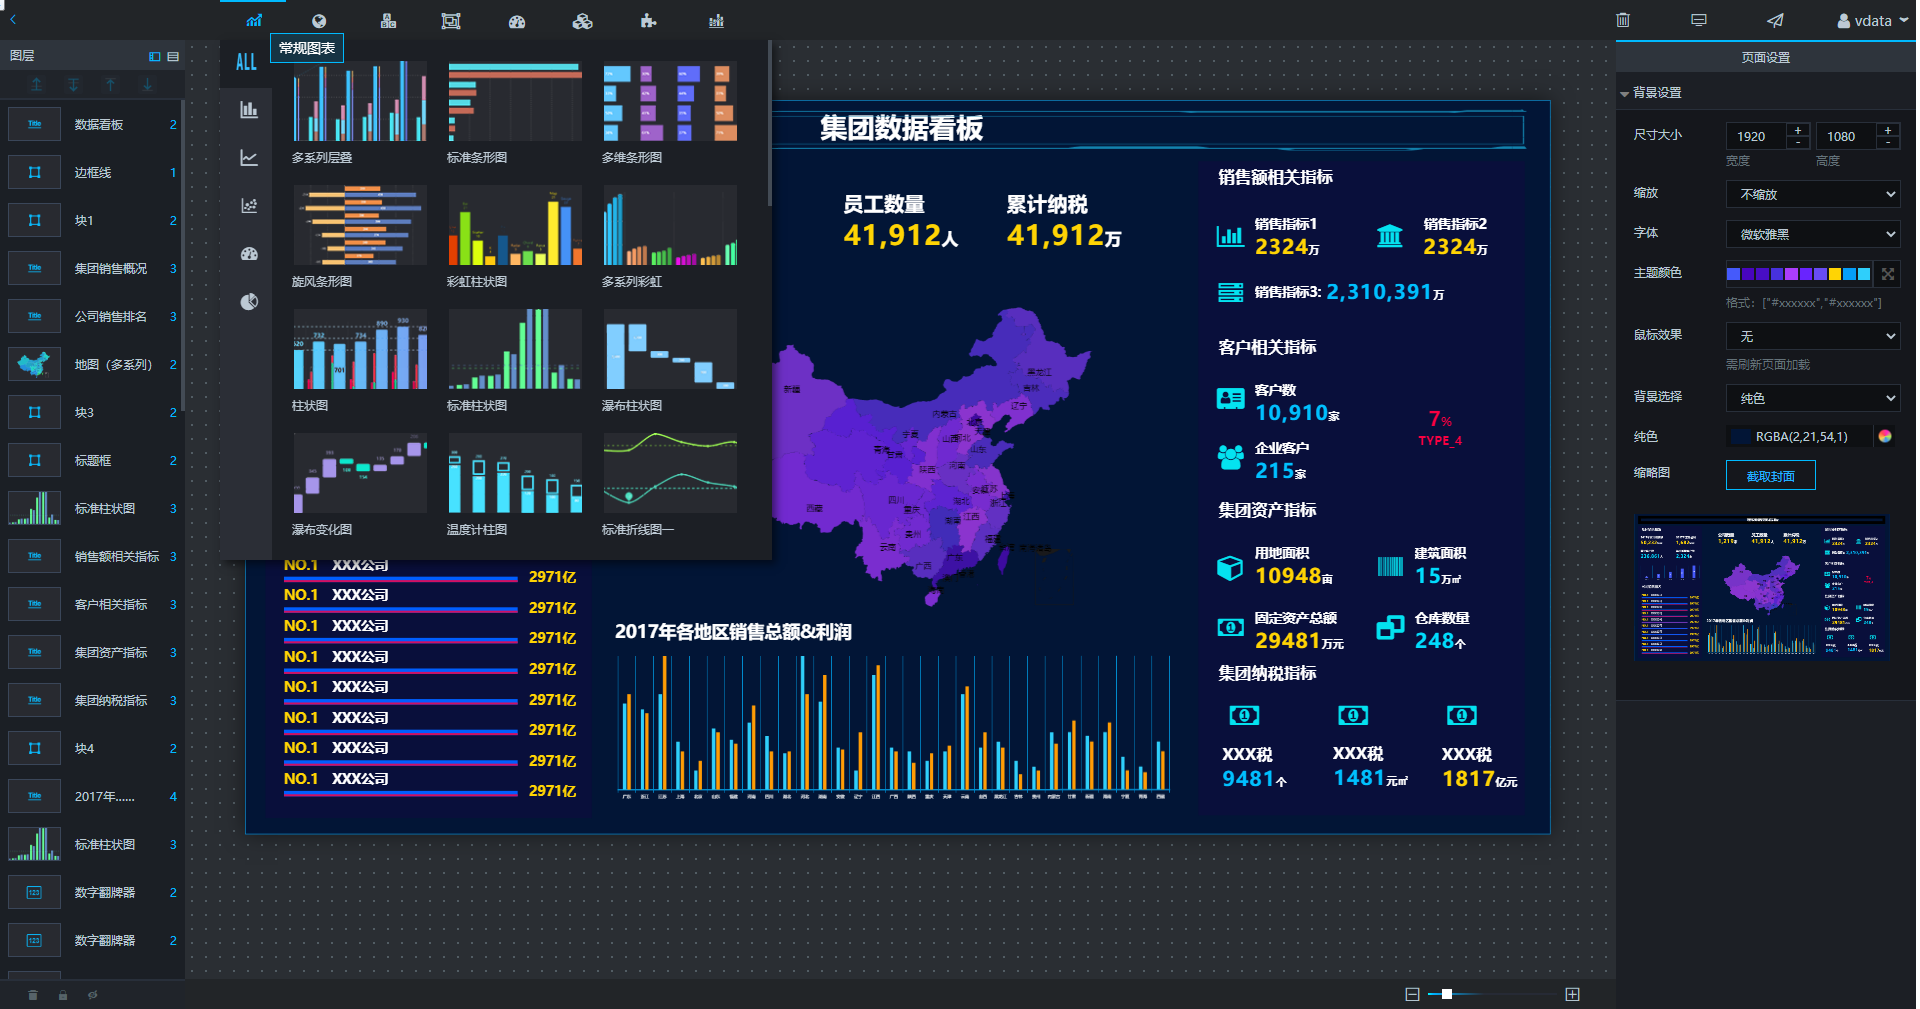Open the vdata user account menu
Viewport: 1920px width, 1009px height.
1871,20
